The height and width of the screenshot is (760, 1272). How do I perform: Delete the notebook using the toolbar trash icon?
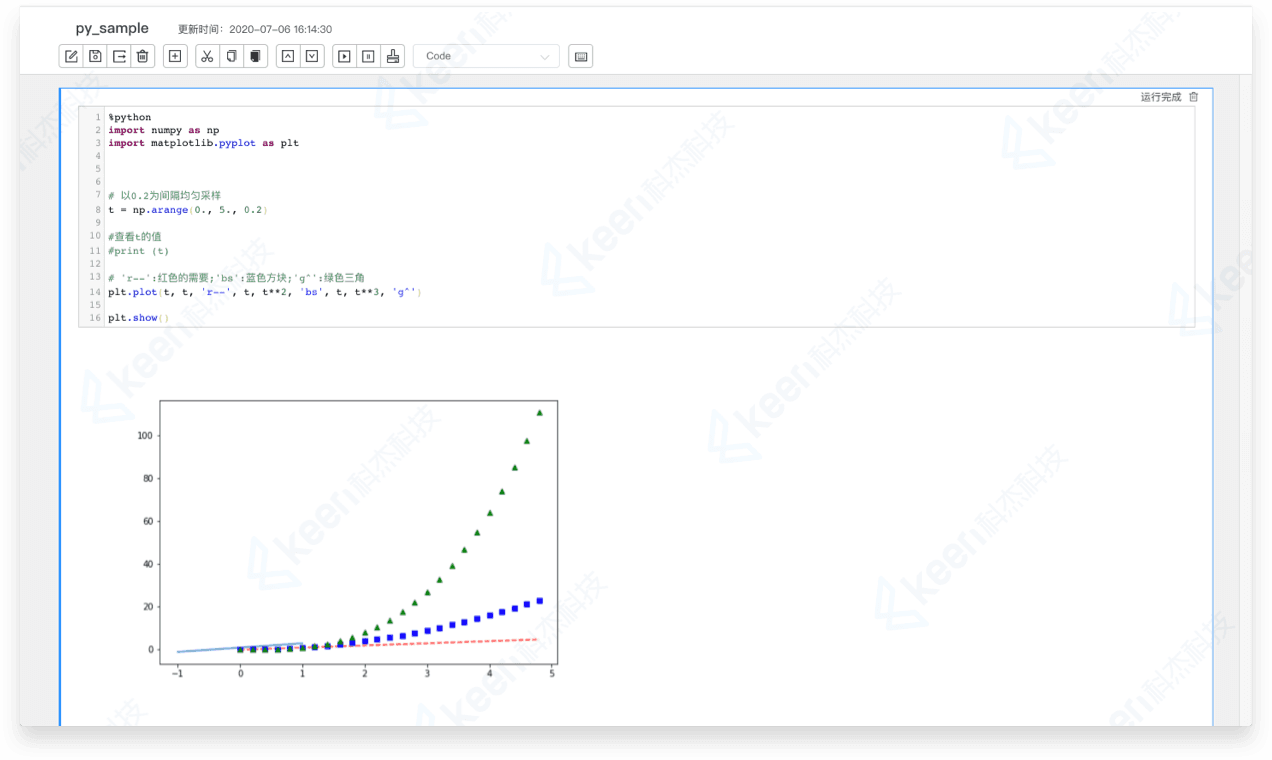pos(144,56)
